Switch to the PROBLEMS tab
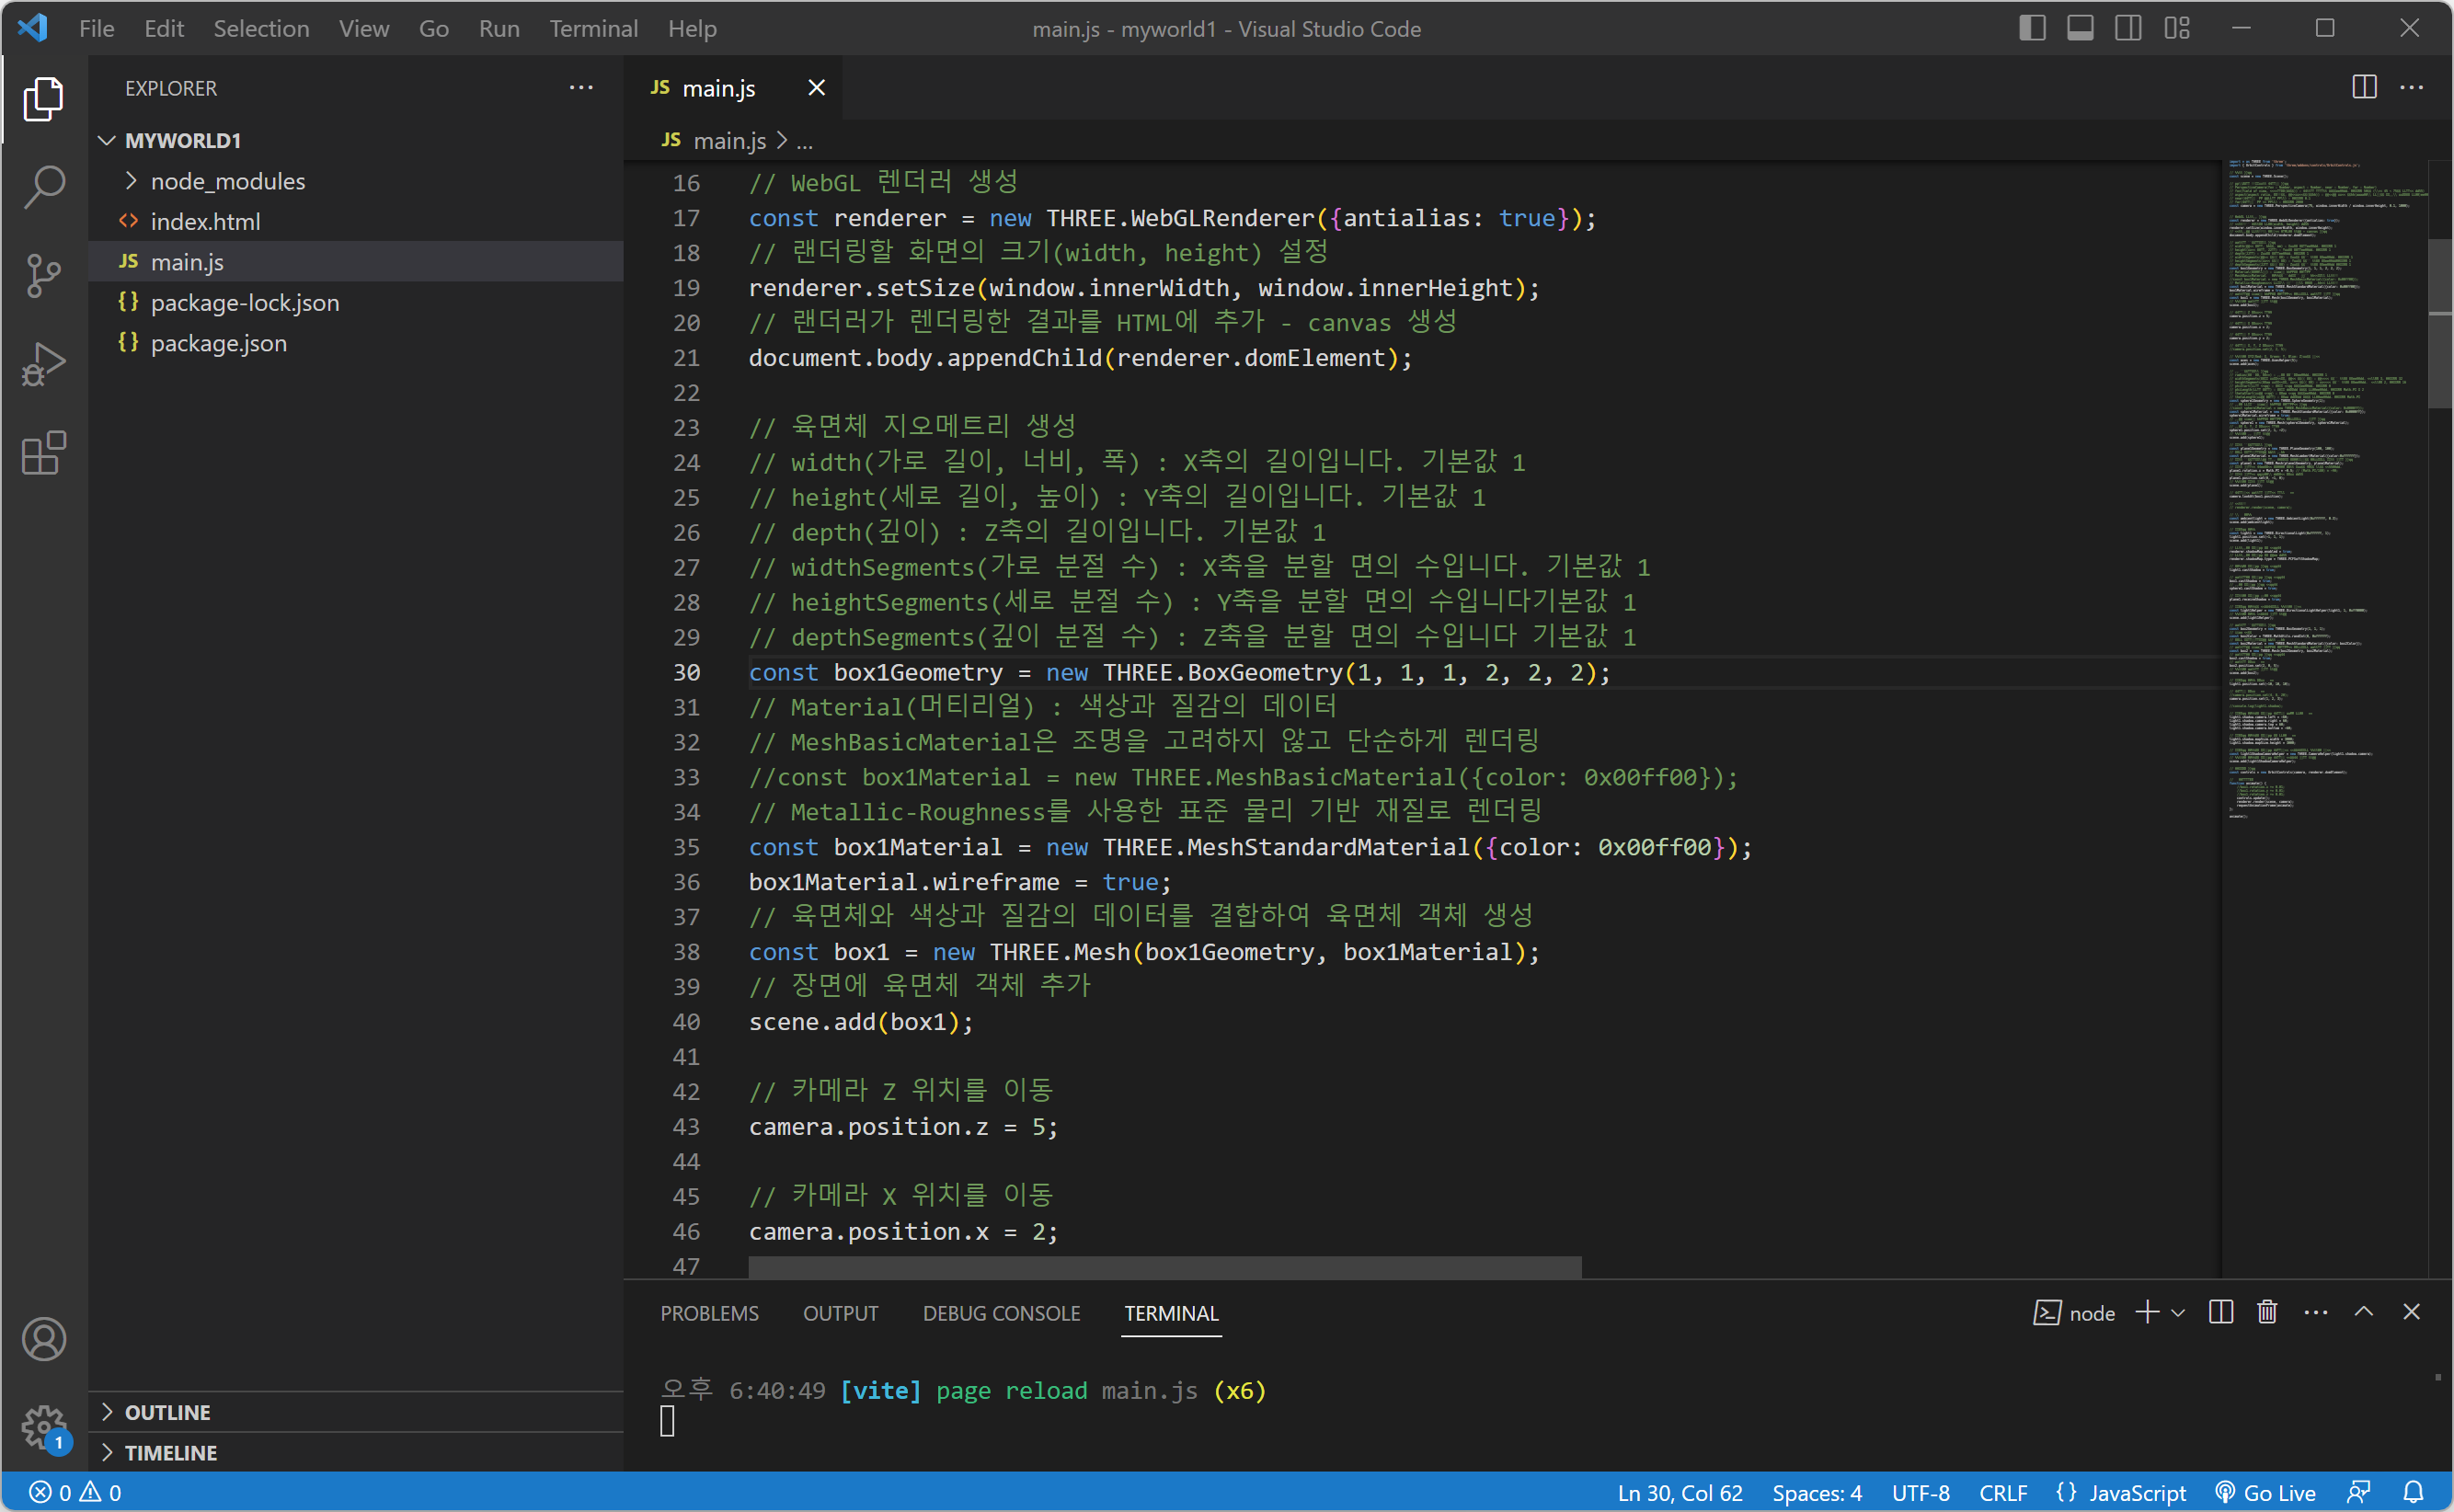2454x1512 pixels. 709,1313
